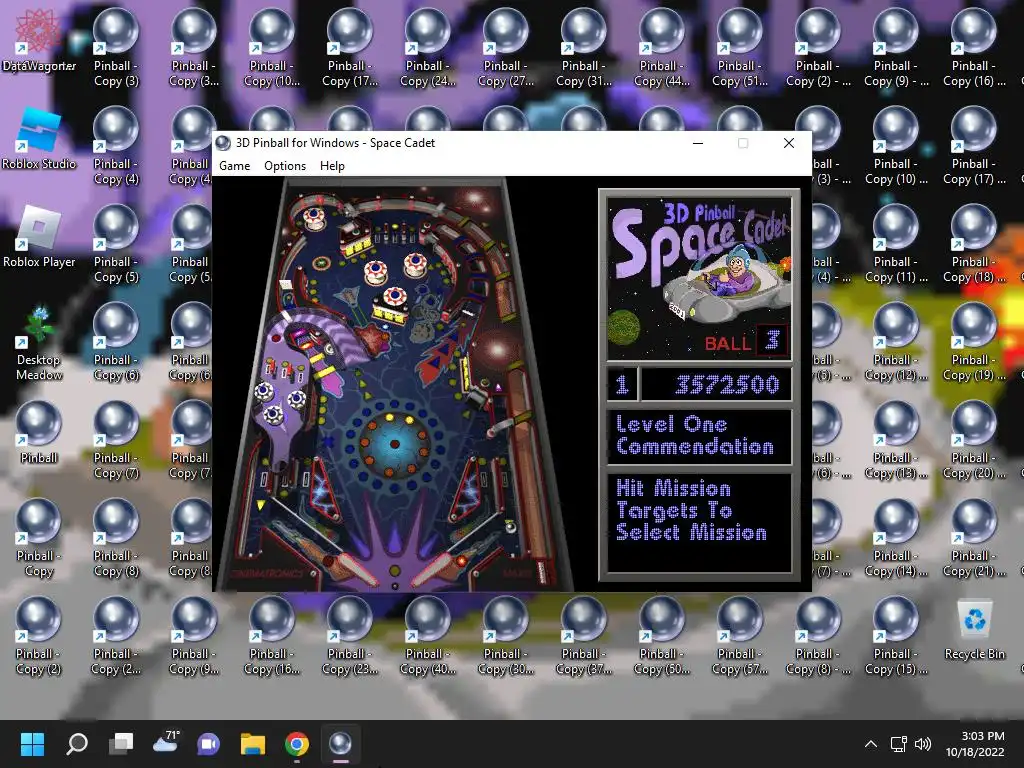
Task: Select the DataWagoner desktop shortcut
Action: (39, 42)
